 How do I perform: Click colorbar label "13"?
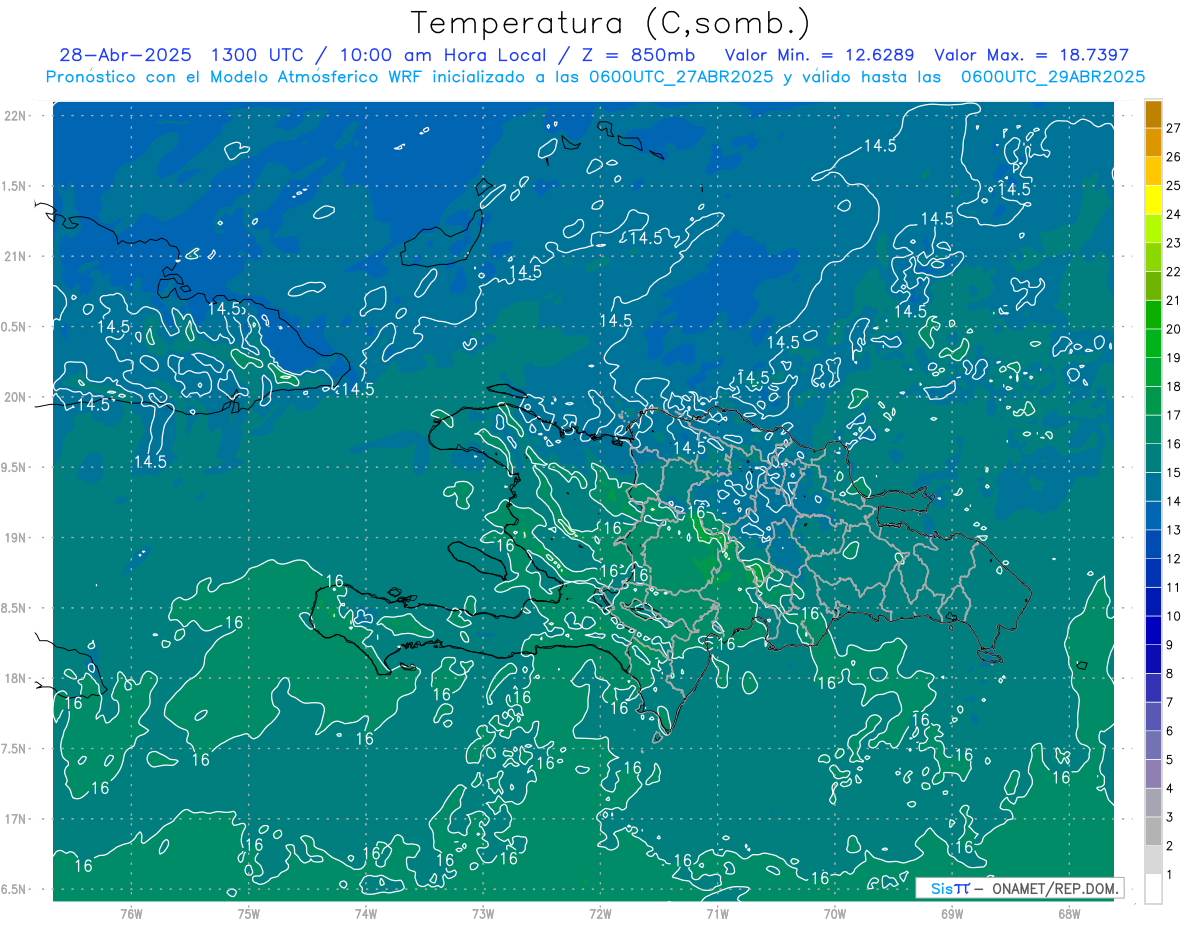pyautogui.click(x=1174, y=530)
